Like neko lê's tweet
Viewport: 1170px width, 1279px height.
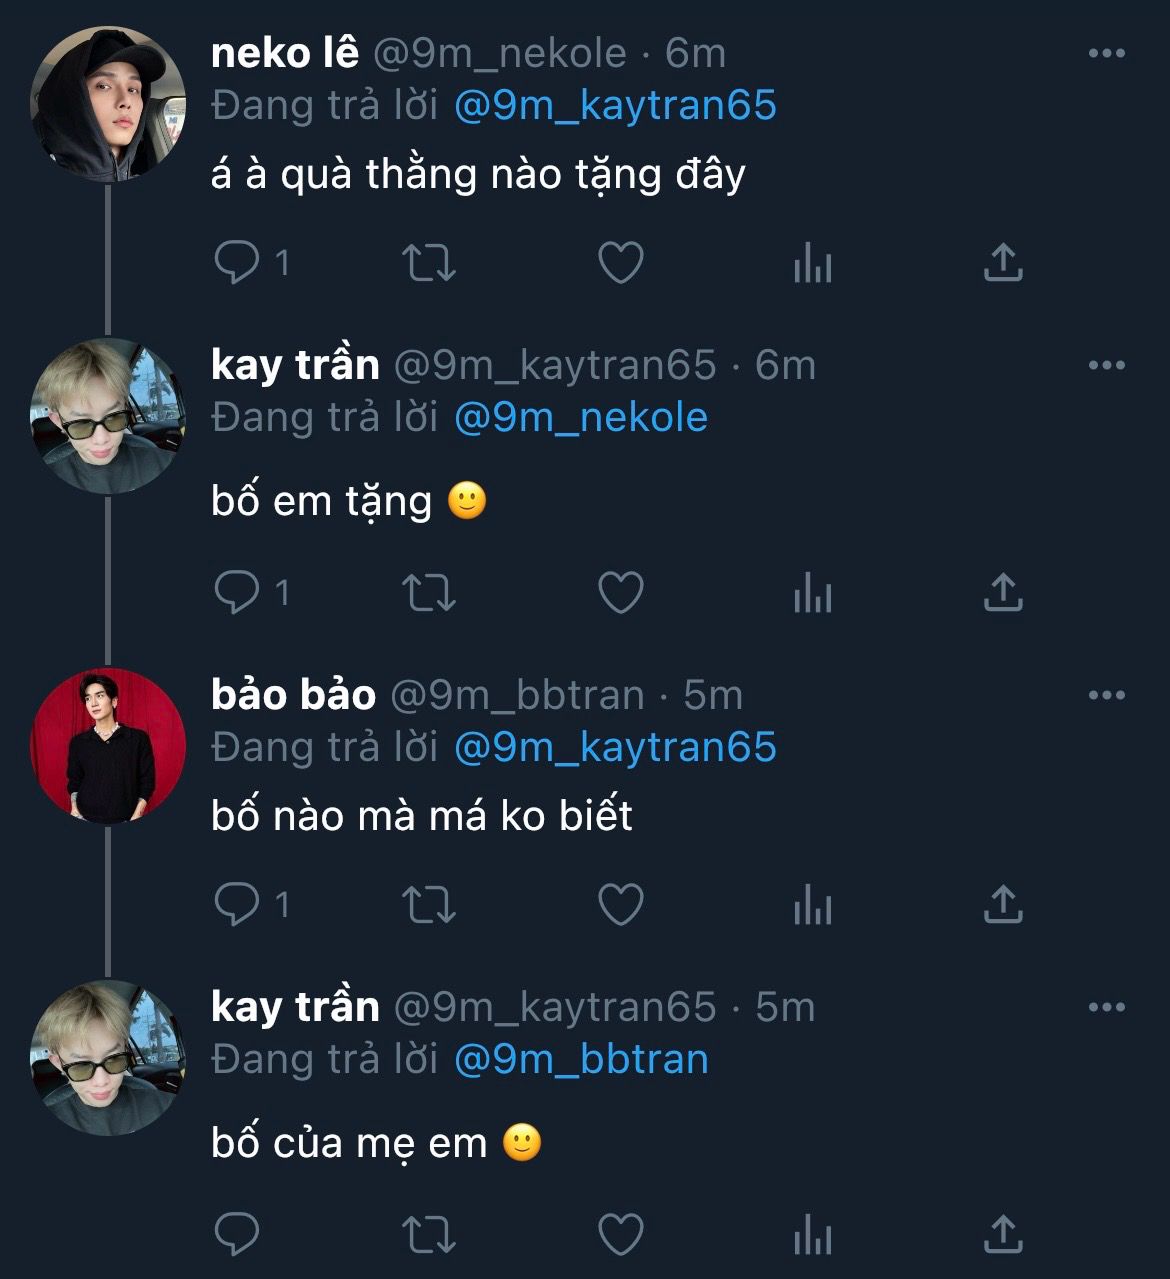click(620, 263)
